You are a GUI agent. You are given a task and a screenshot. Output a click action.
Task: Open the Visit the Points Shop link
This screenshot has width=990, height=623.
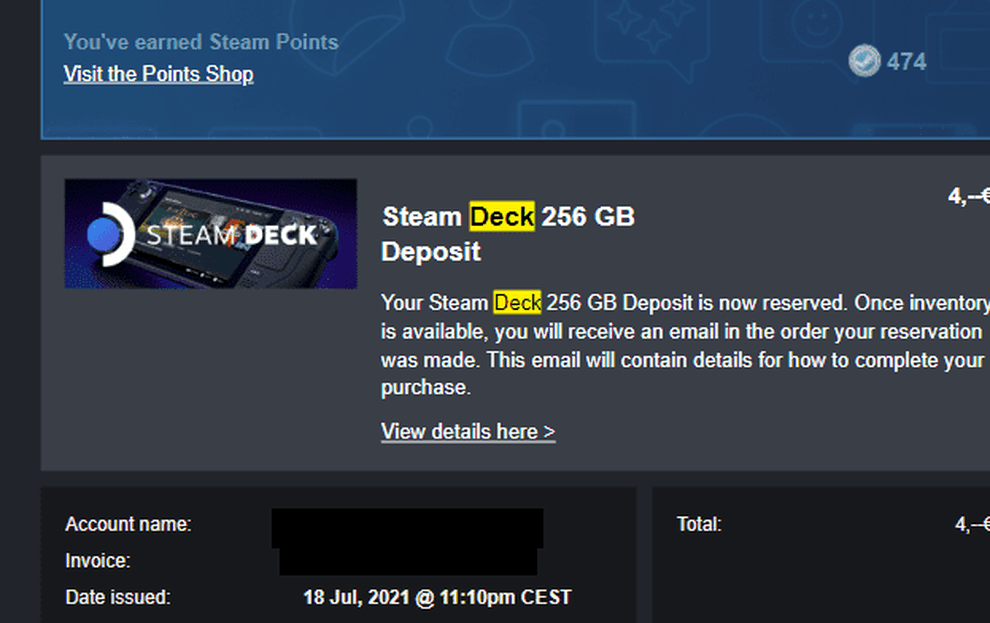pos(158,74)
